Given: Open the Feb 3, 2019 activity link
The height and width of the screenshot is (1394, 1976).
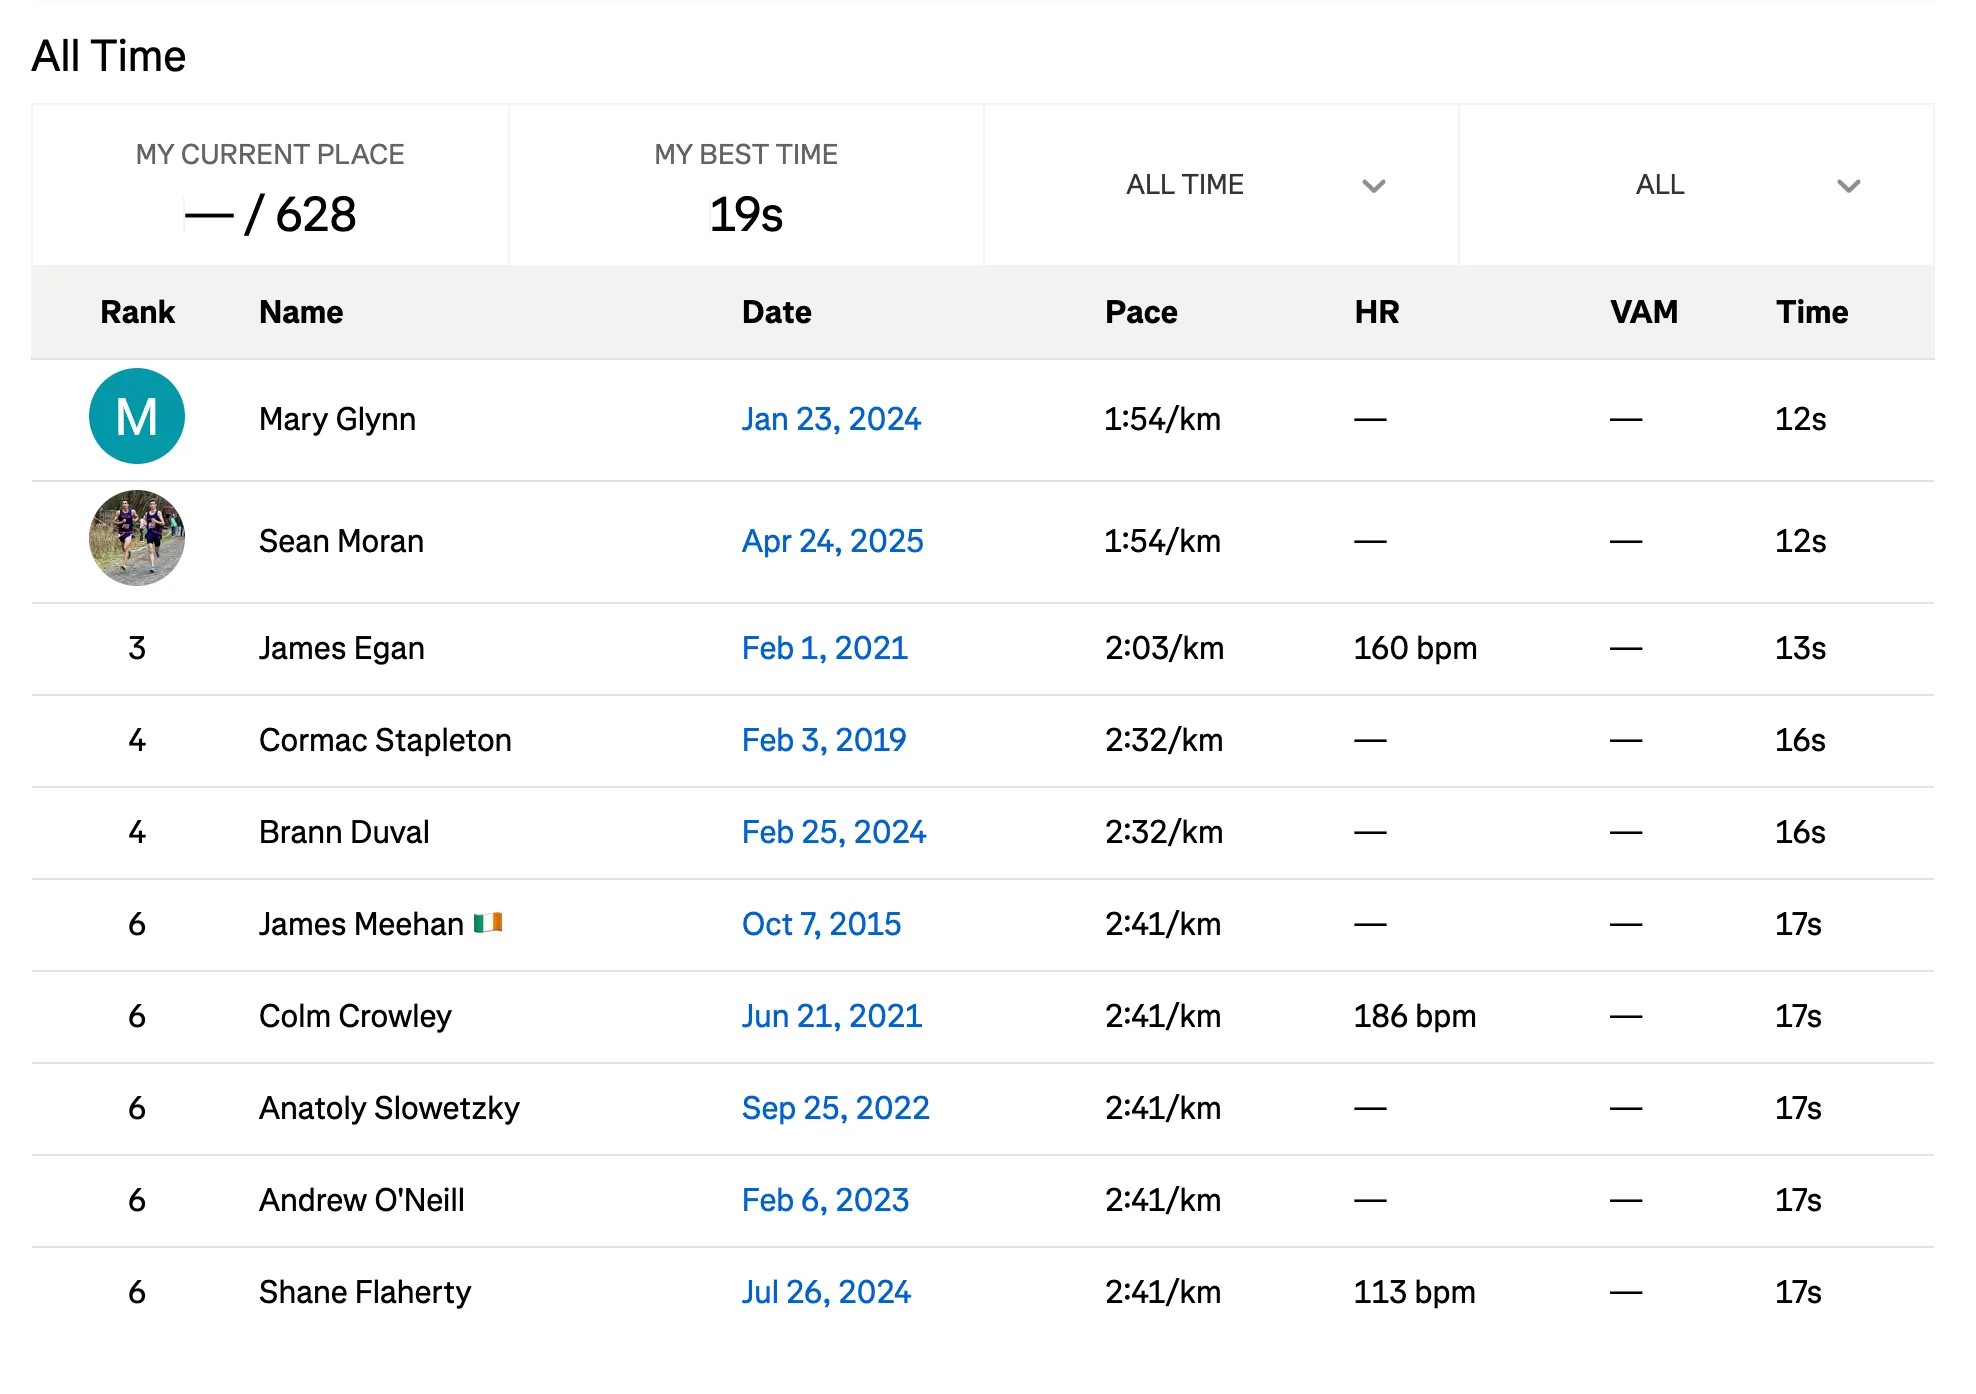Looking at the screenshot, I should [823, 740].
